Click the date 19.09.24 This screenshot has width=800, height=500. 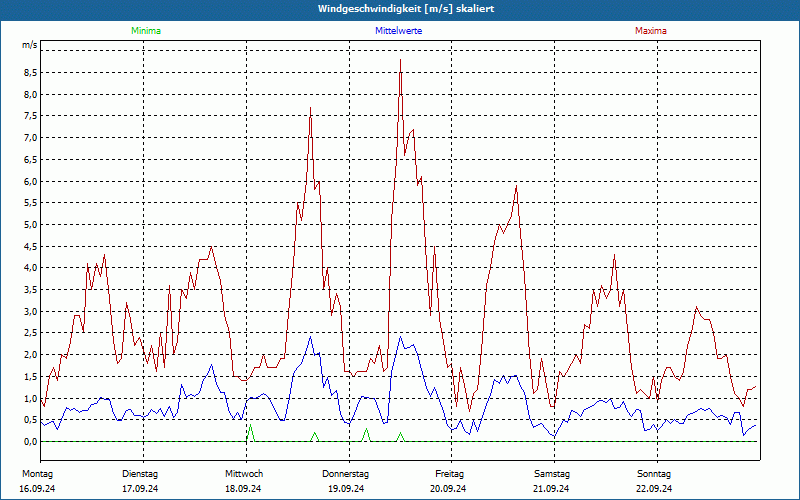[346, 489]
